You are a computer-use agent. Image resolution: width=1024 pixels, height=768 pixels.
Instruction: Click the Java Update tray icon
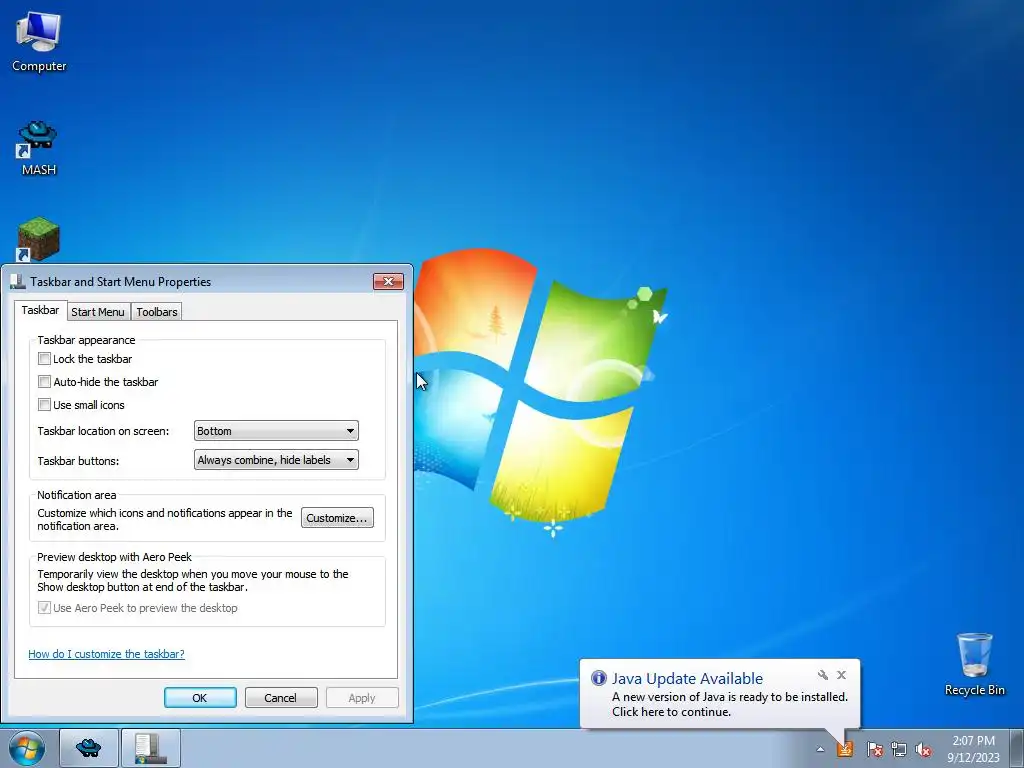coord(845,749)
